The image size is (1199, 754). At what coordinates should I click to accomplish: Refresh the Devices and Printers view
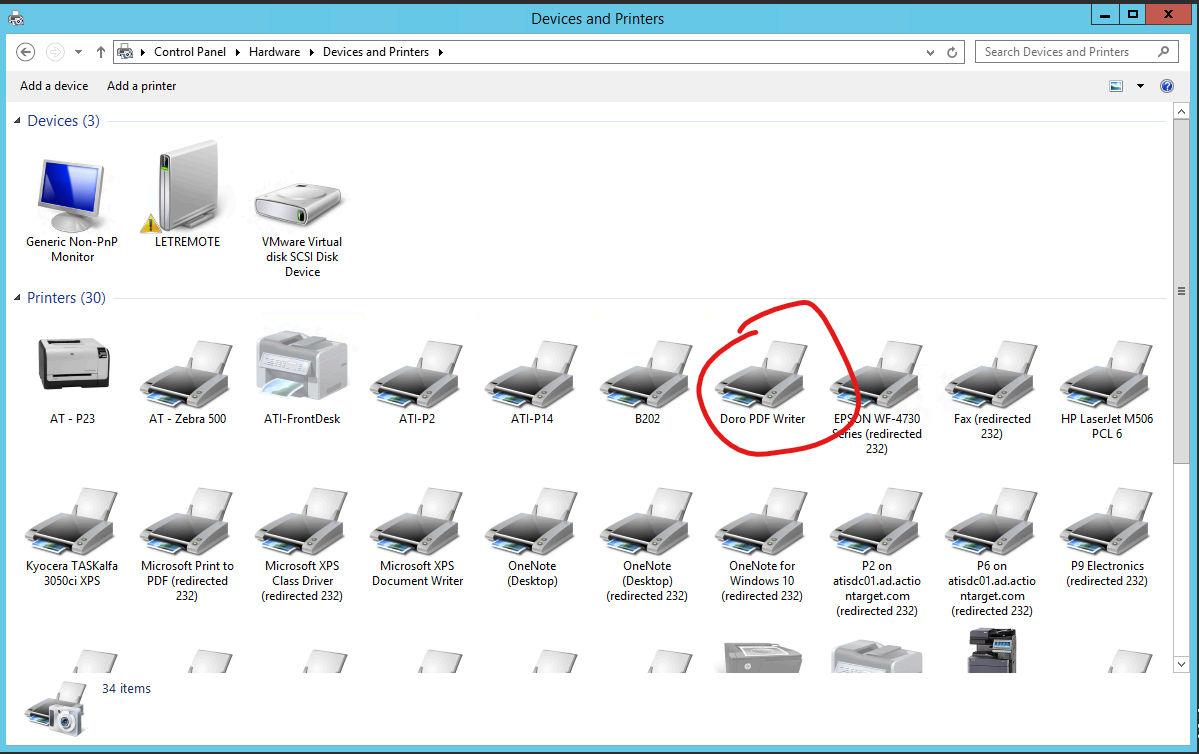pos(953,52)
